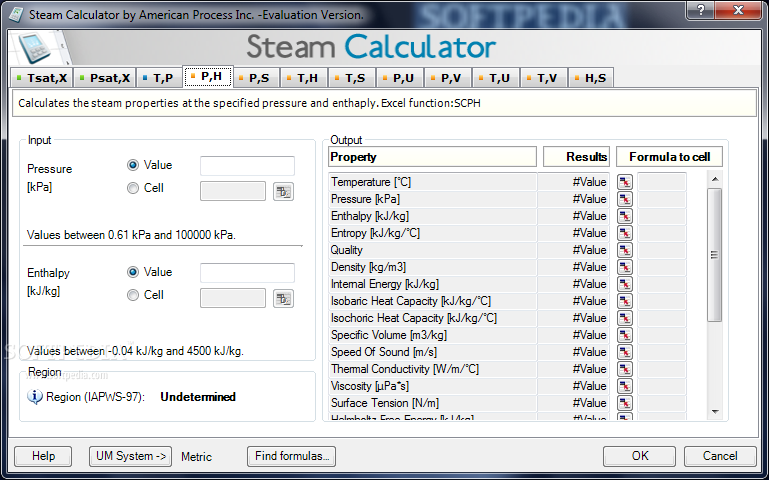Click the Viscosity [µPa*s] property row
Image resolution: width=769 pixels, height=480 pixels.
pyautogui.click(x=433, y=386)
